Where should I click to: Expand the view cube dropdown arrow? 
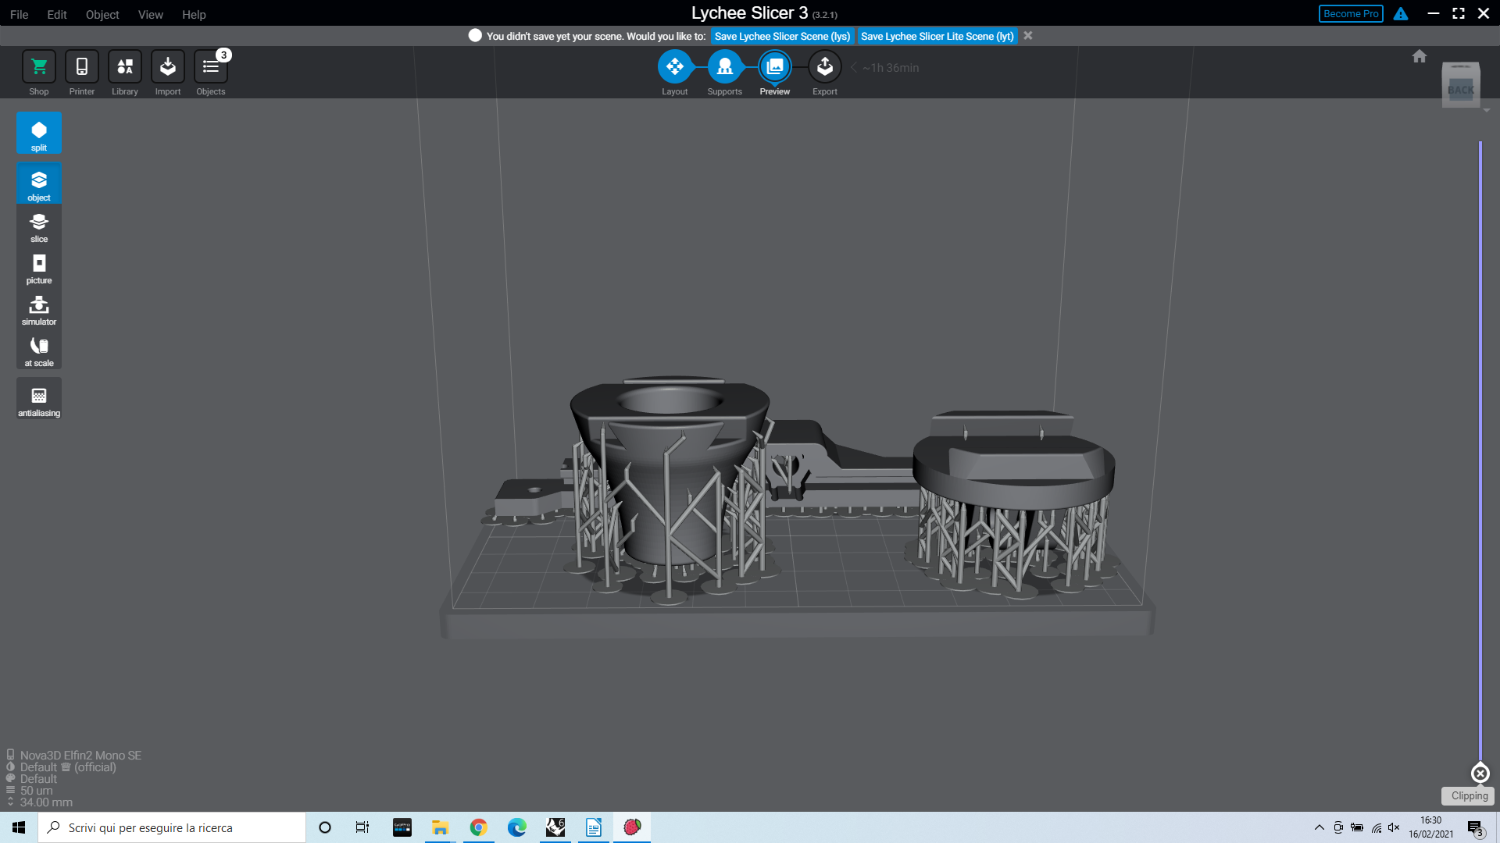[1487, 110]
